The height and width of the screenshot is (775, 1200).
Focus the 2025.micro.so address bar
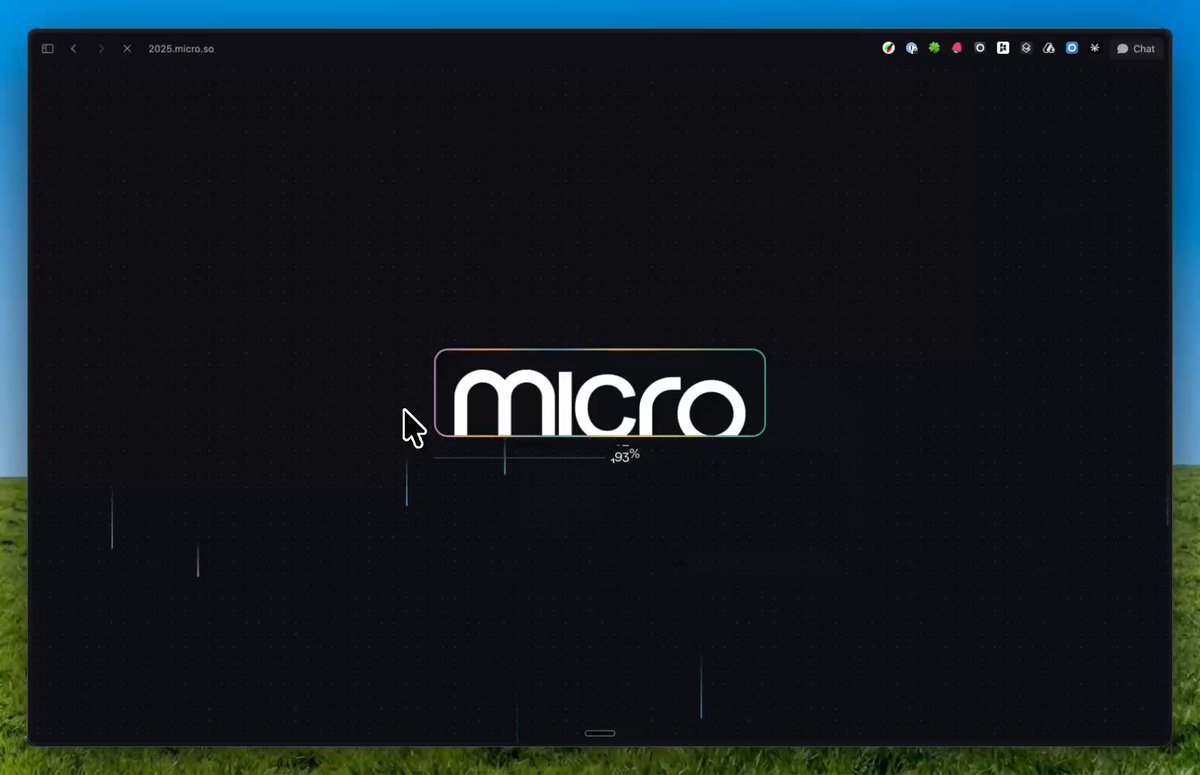(x=181, y=48)
